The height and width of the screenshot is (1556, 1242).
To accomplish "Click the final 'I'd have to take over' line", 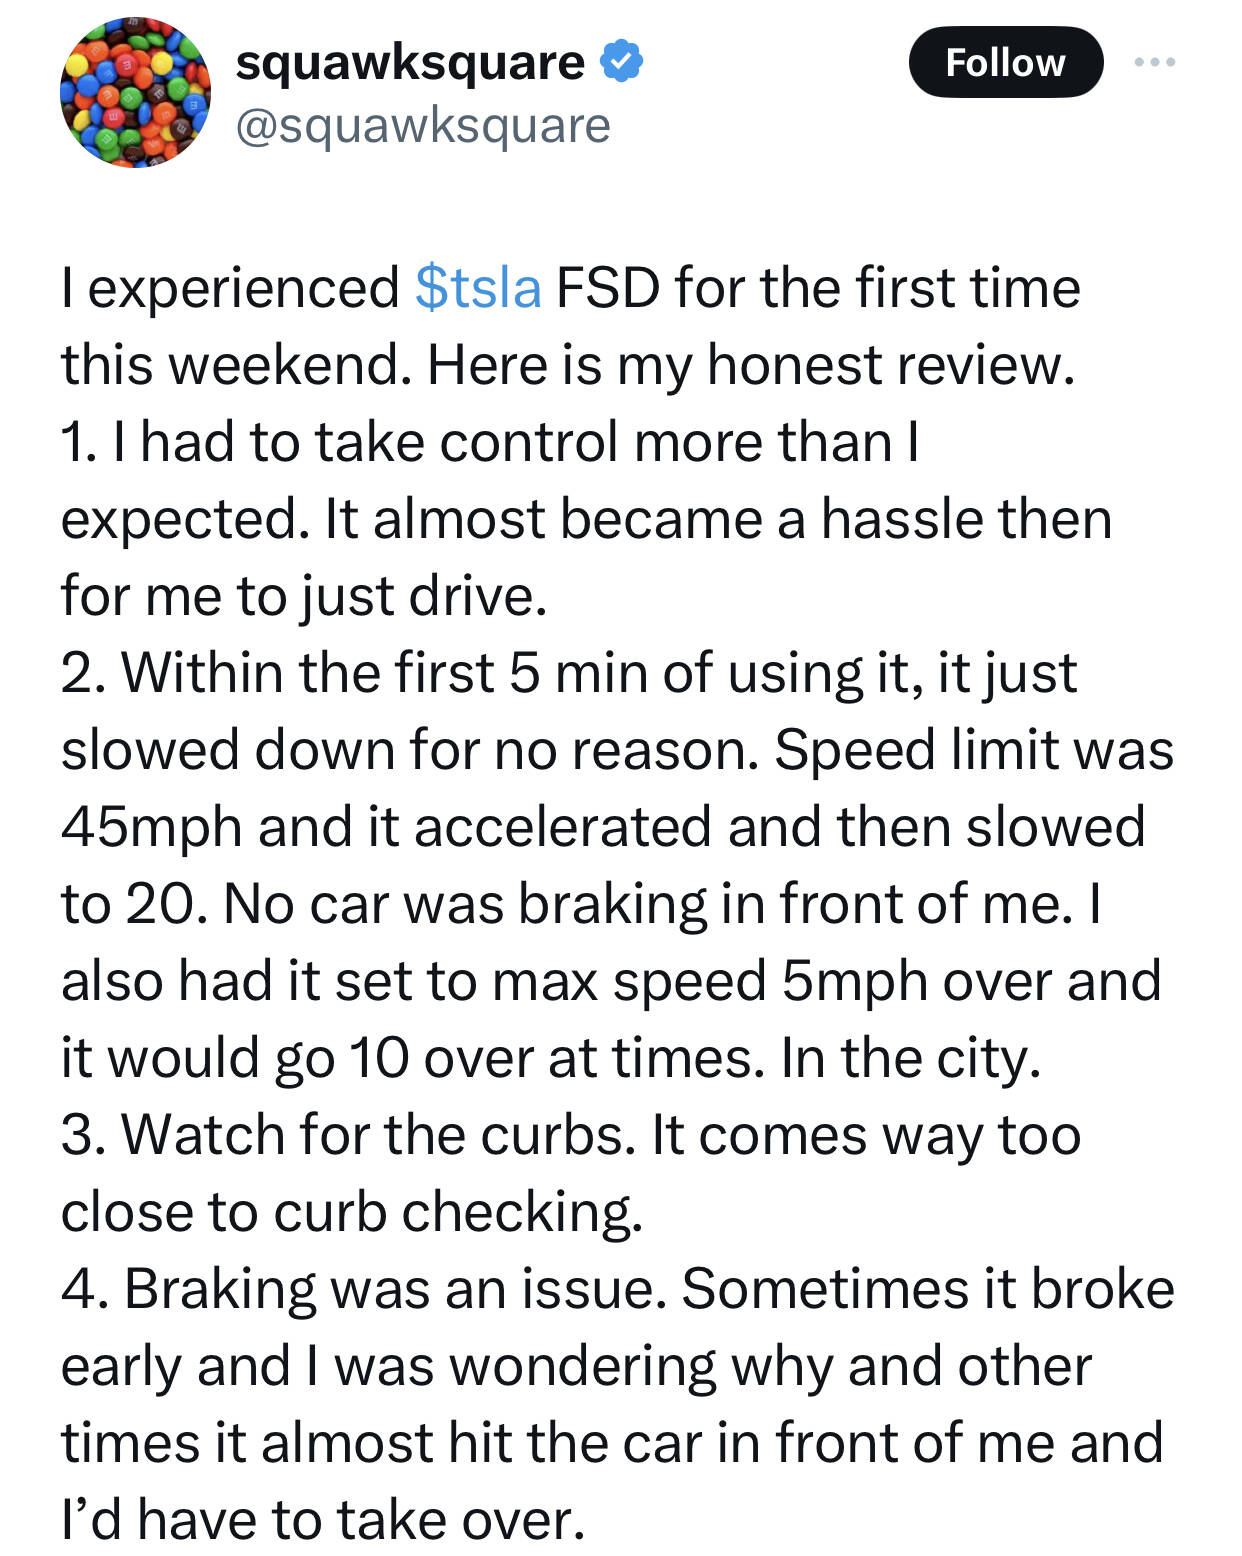I will tap(322, 1520).
